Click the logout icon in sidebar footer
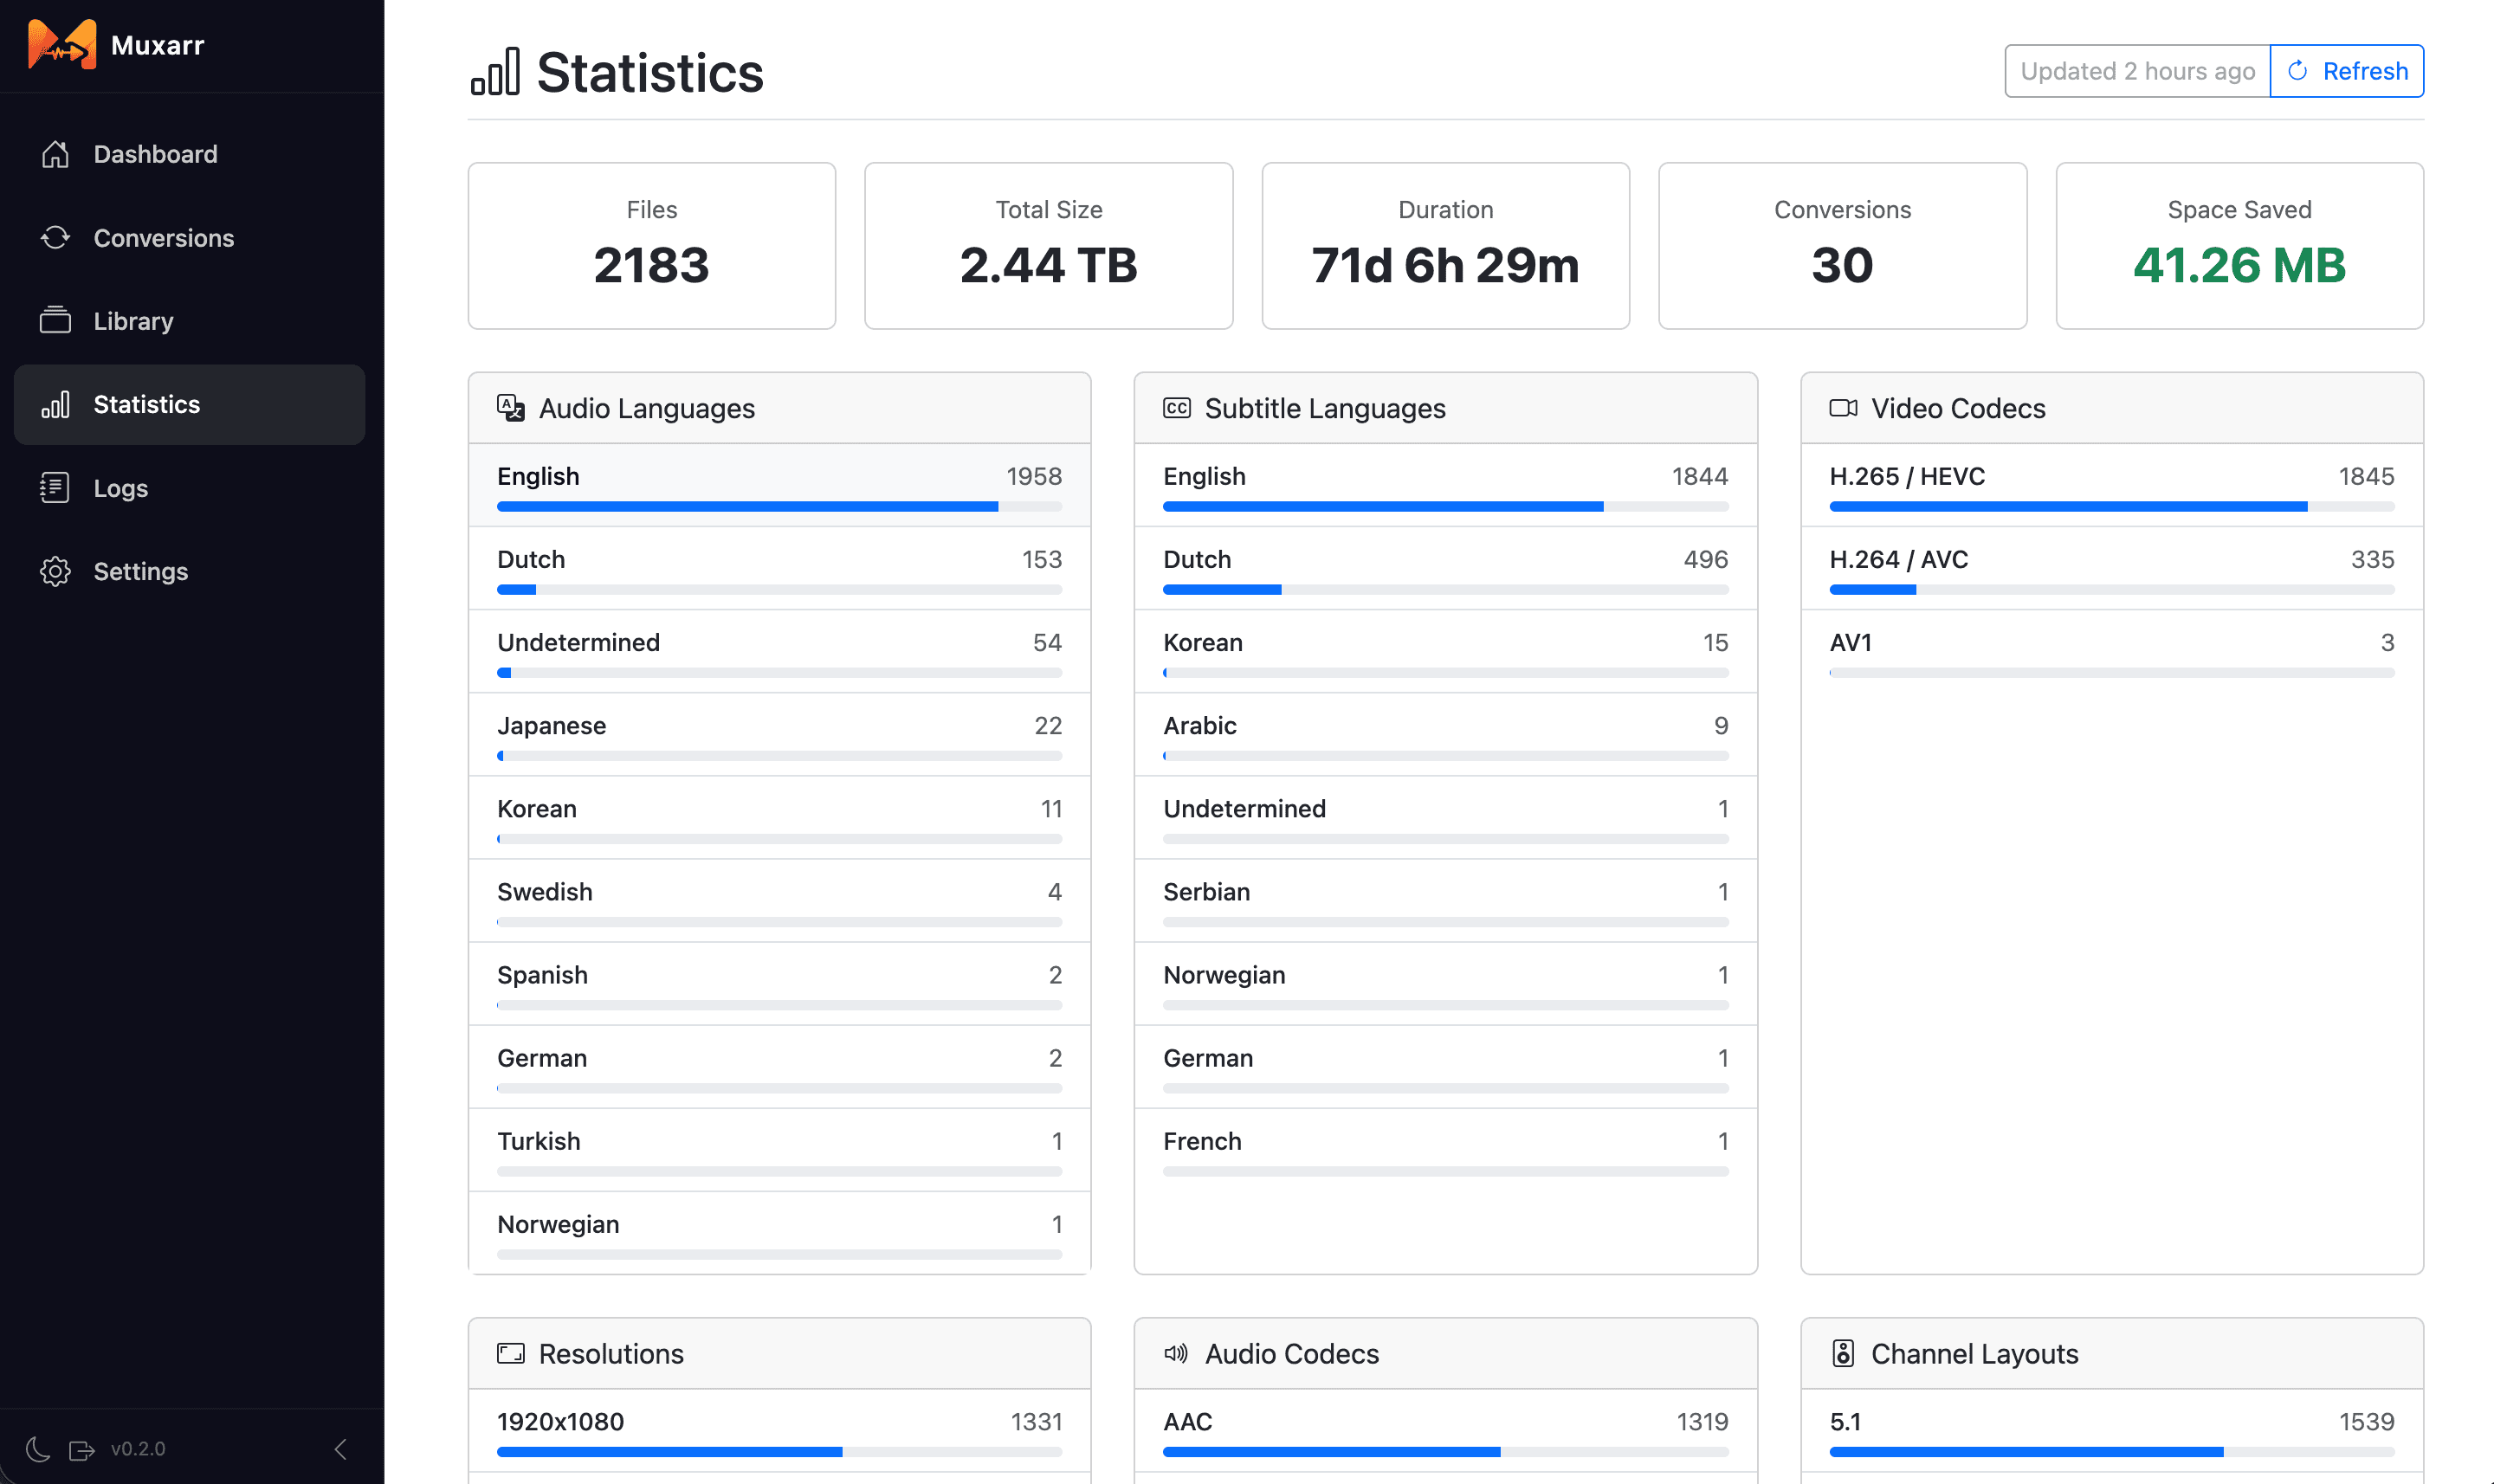Image resolution: width=2494 pixels, height=1484 pixels. point(81,1449)
